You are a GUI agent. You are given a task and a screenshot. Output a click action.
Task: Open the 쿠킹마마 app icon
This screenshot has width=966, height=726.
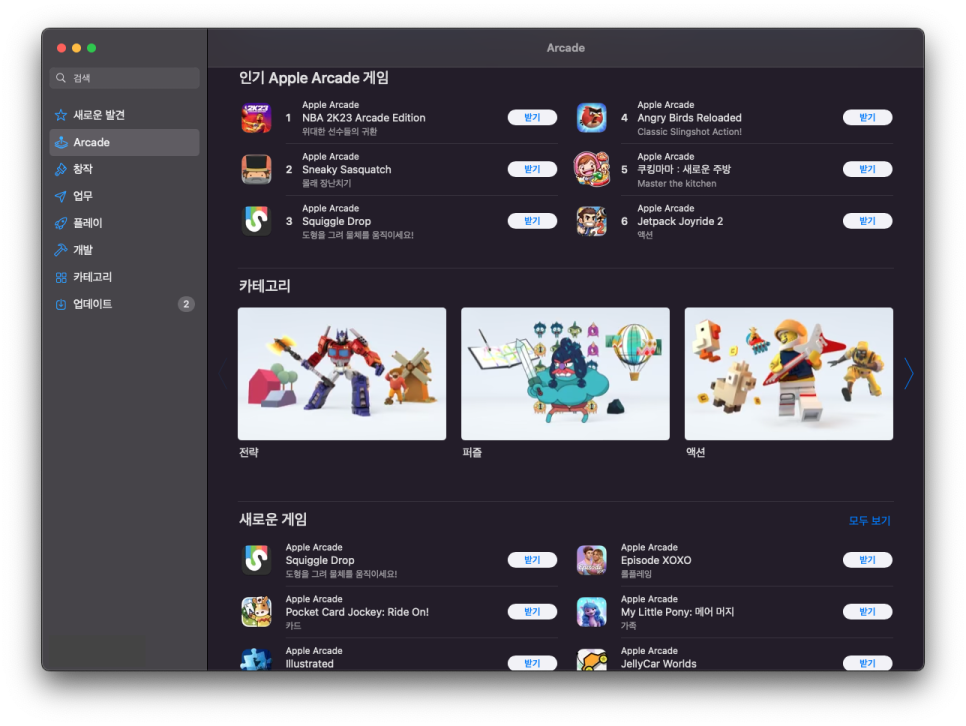591,169
